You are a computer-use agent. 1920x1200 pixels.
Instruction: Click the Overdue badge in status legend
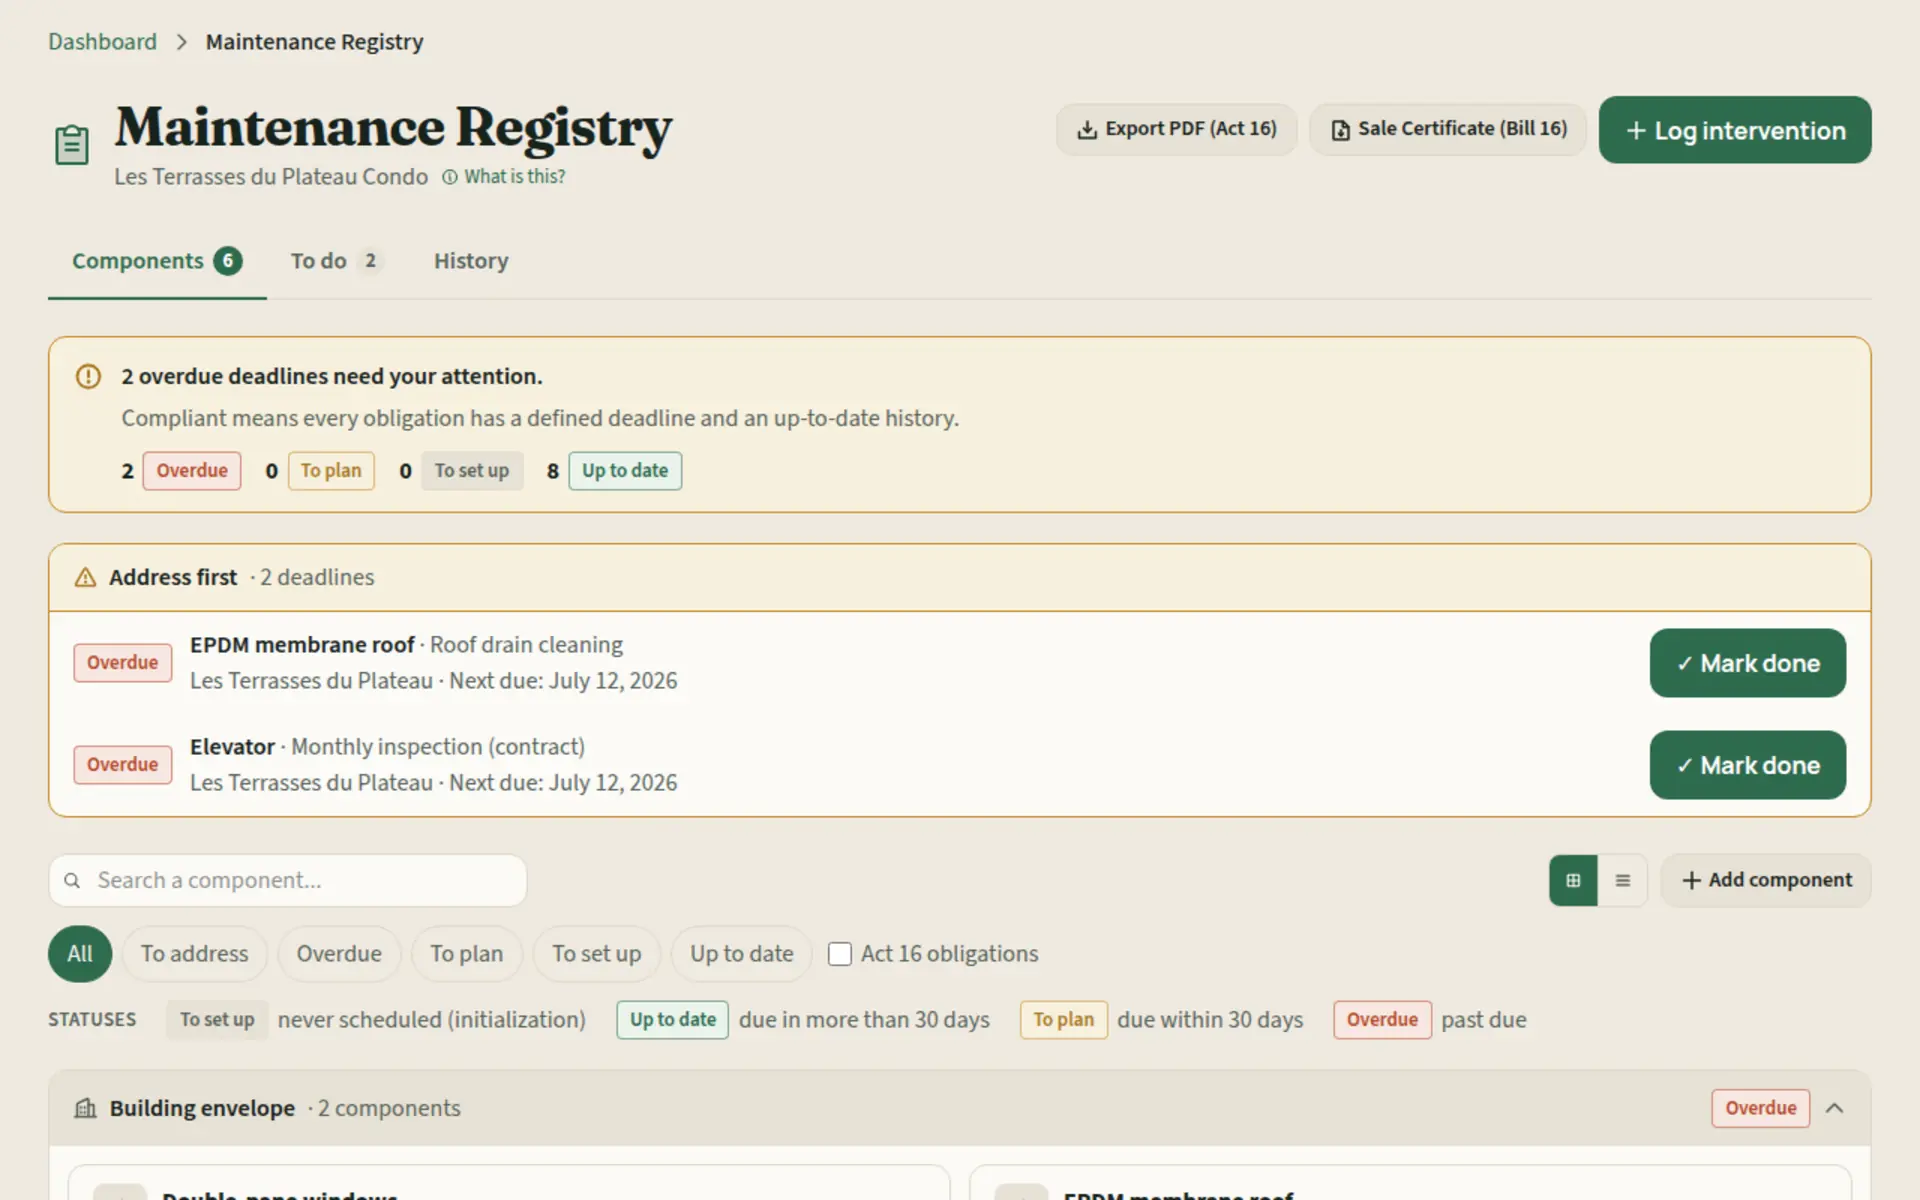(x=1382, y=1020)
